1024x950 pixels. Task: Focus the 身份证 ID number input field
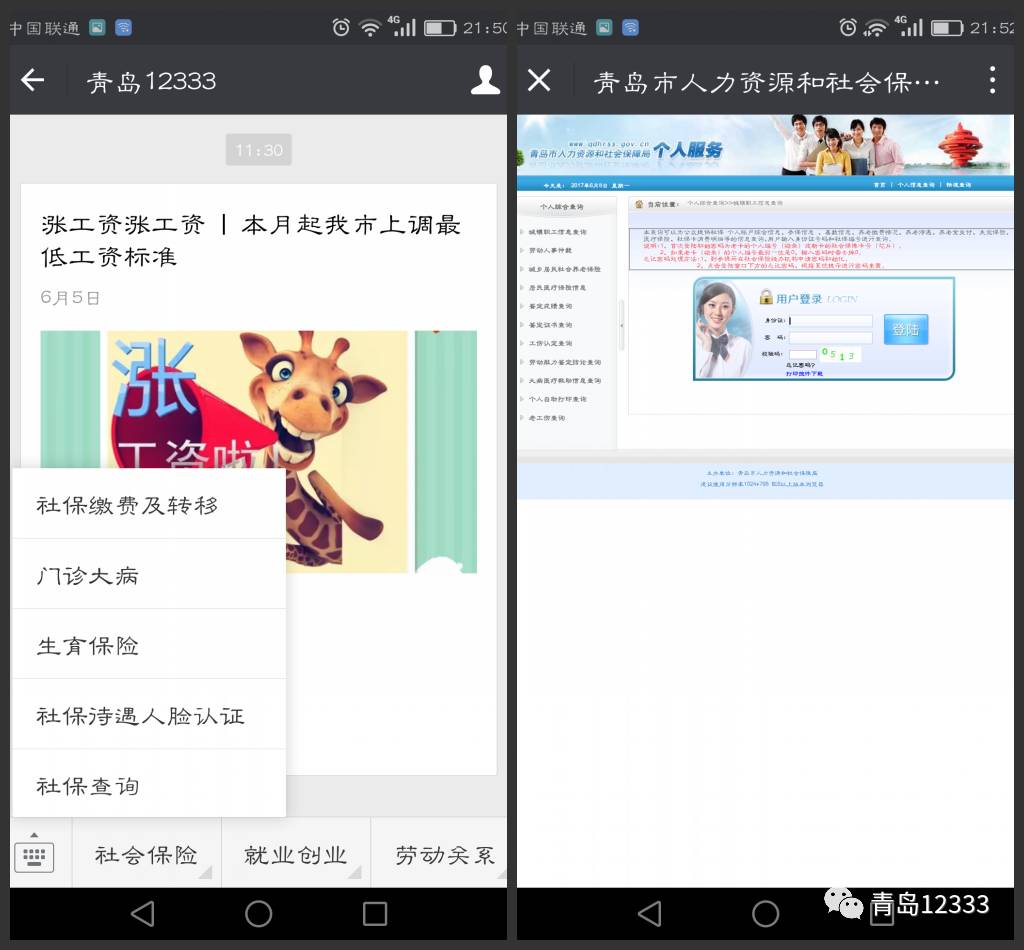click(830, 321)
